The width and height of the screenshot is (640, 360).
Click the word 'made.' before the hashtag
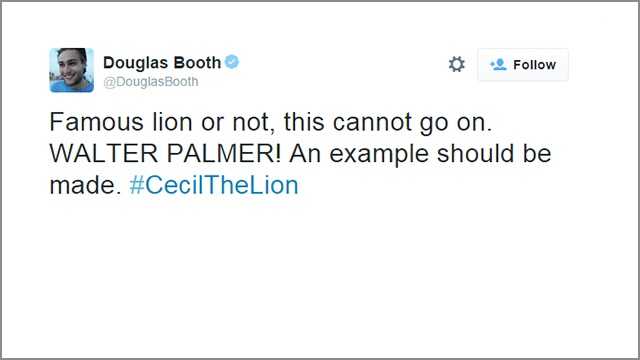[85, 185]
